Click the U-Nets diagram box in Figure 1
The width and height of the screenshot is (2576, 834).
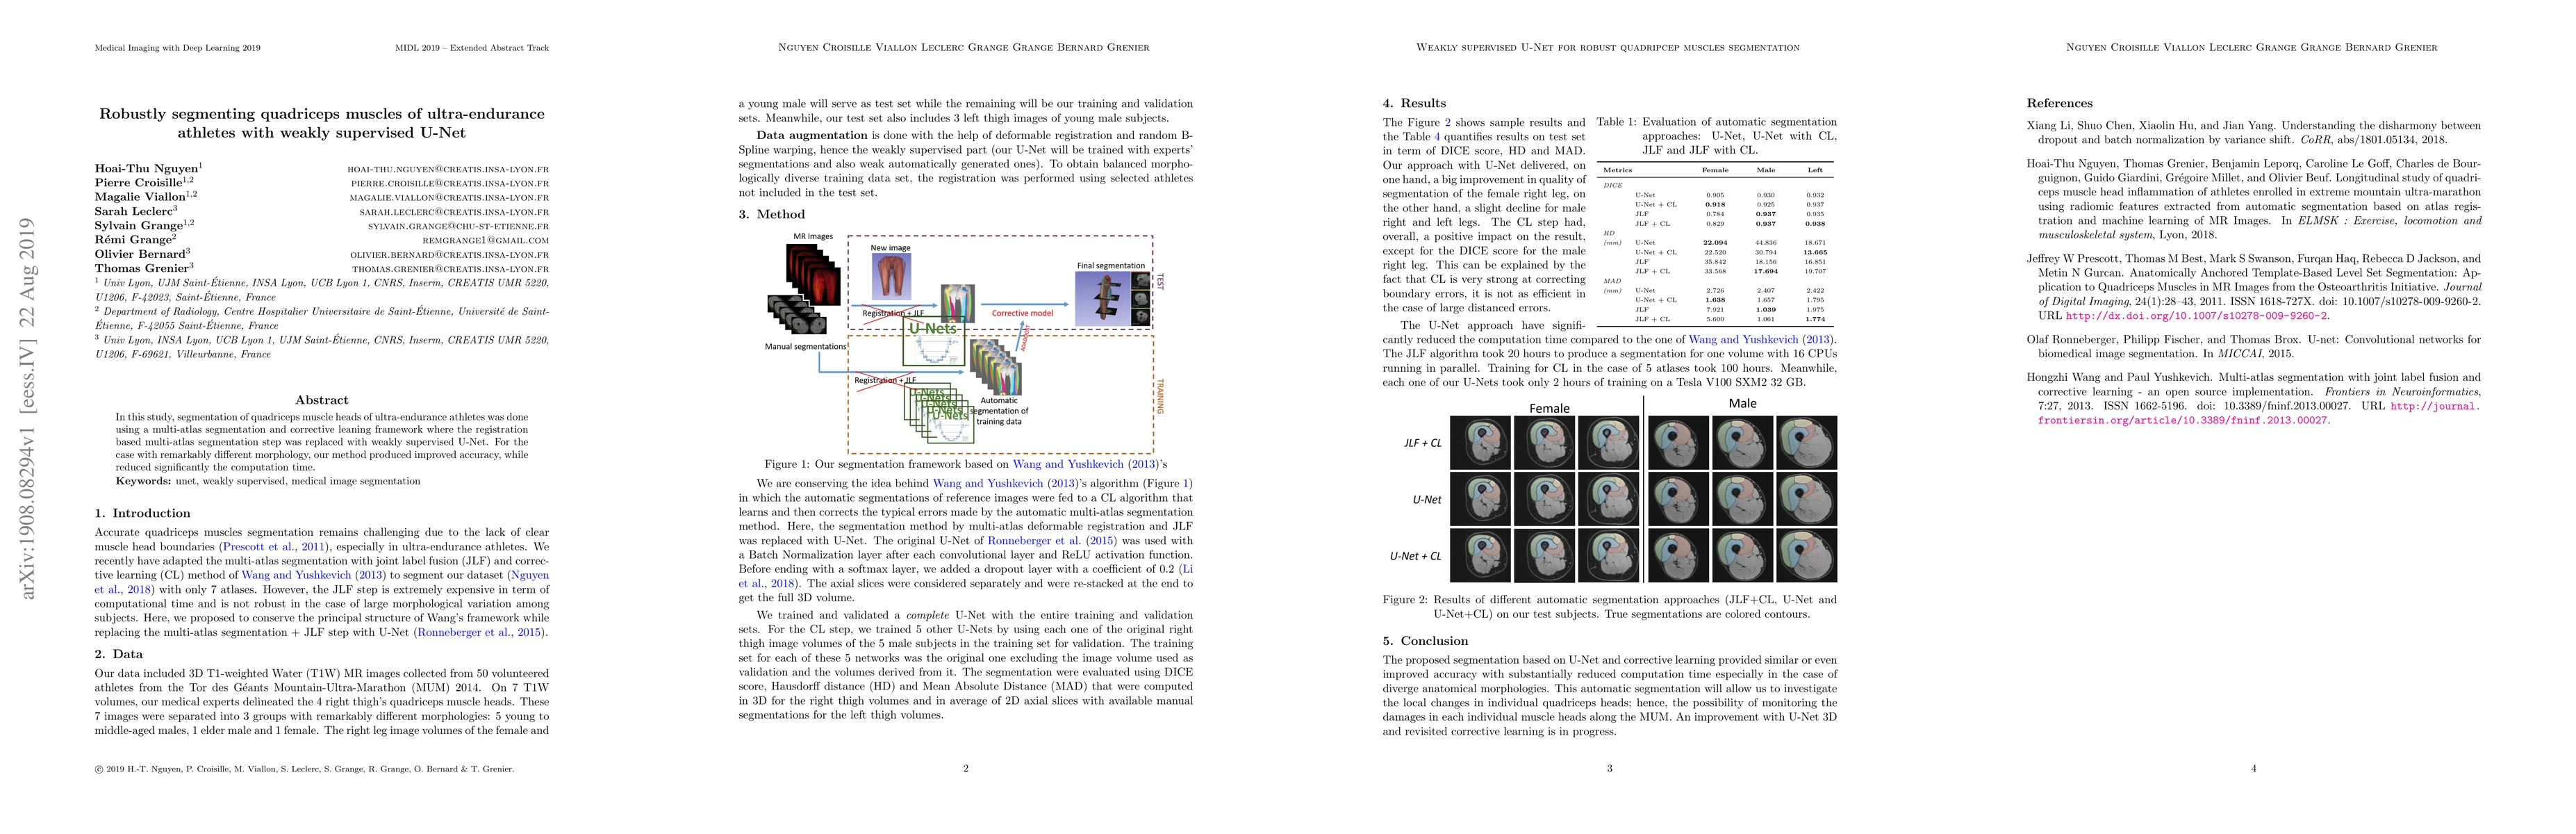[932, 341]
